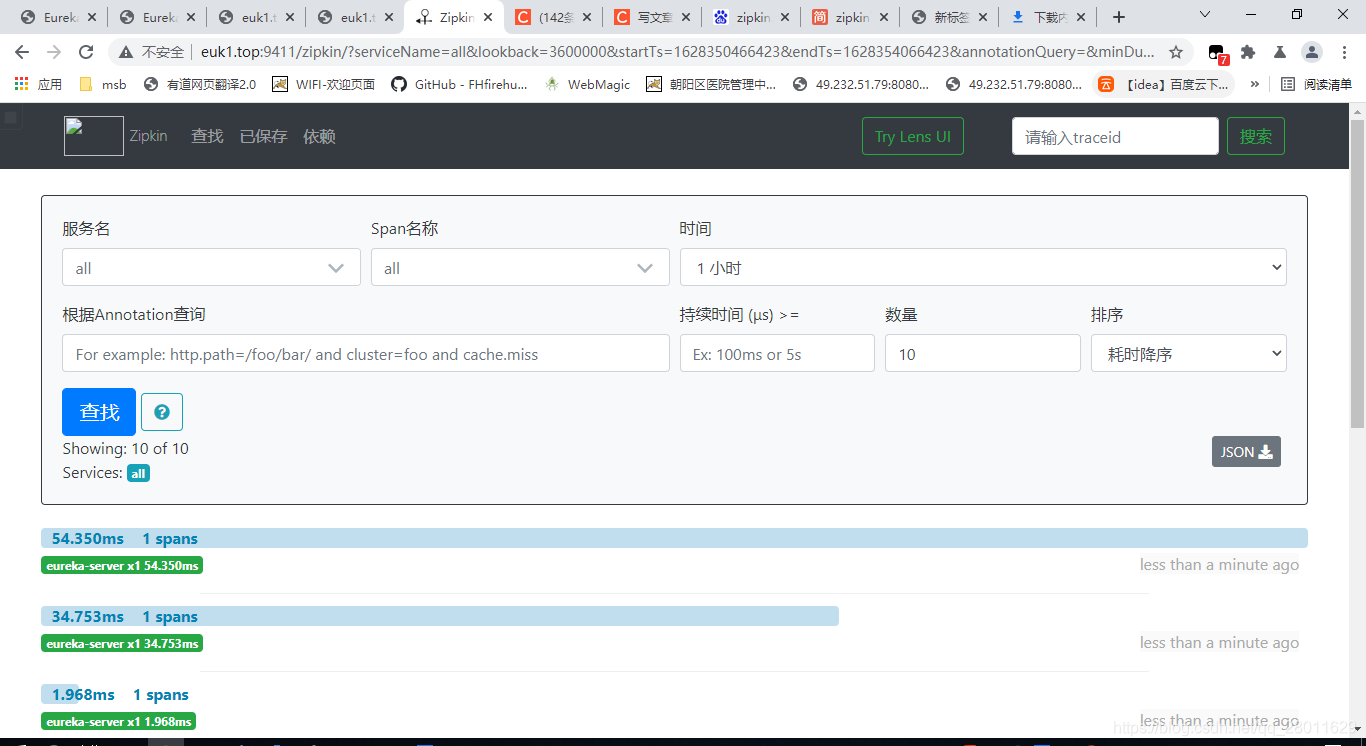1366x746 pixels.
Task: Click the Zipkin brand text
Action: point(148,136)
